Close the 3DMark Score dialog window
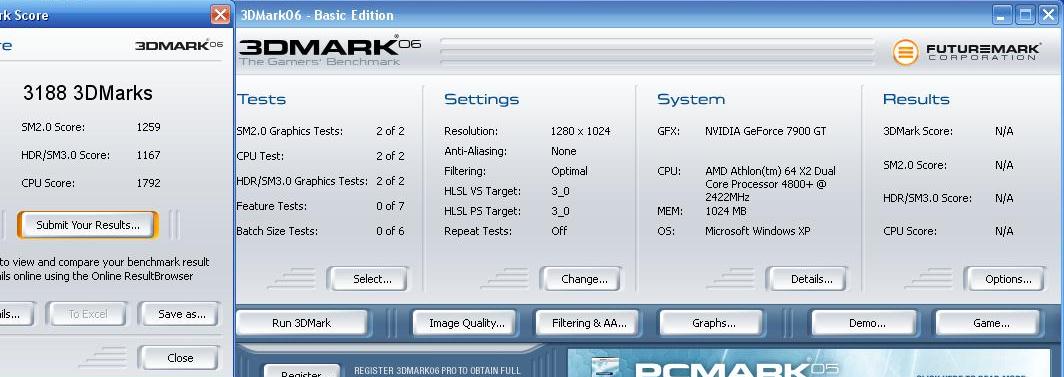The image size is (1064, 377). [x=220, y=14]
